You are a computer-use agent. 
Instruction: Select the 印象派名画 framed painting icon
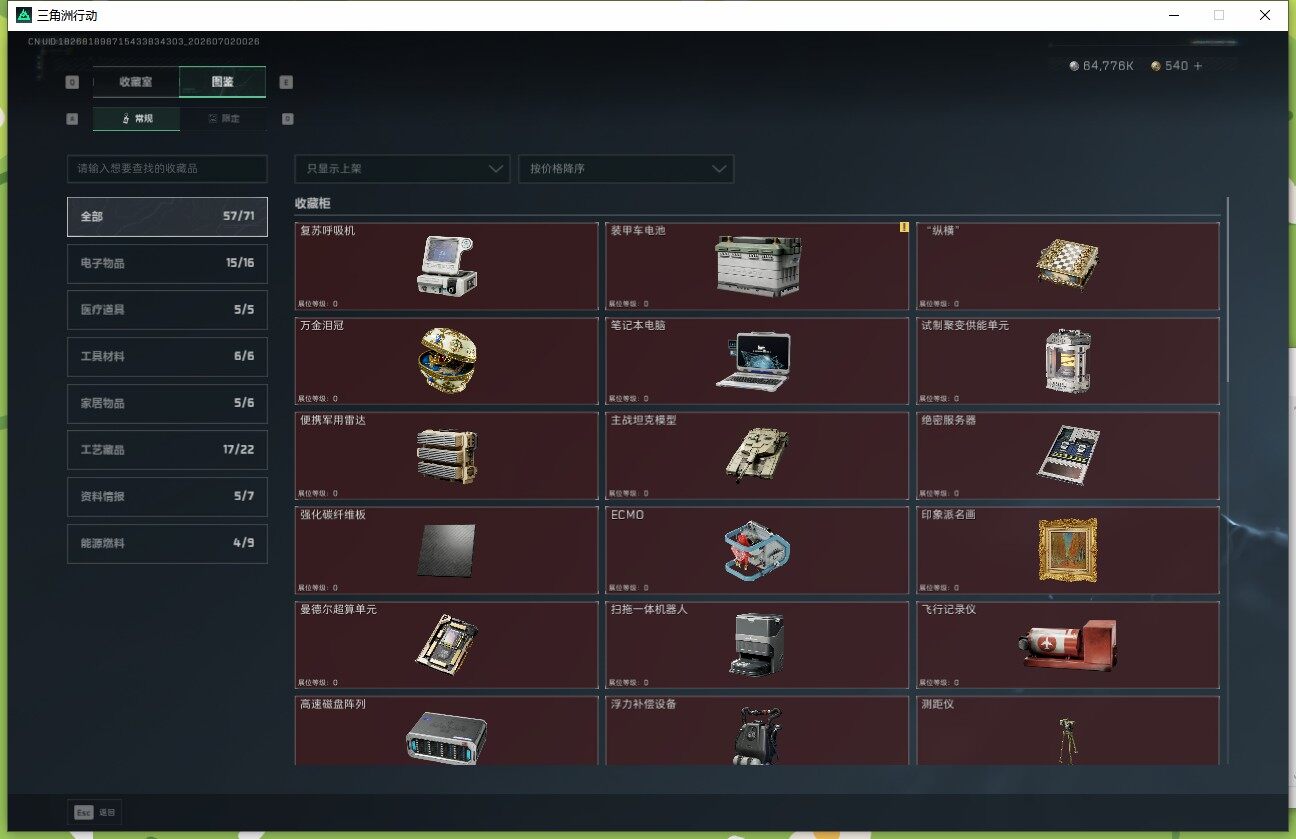click(x=1068, y=550)
